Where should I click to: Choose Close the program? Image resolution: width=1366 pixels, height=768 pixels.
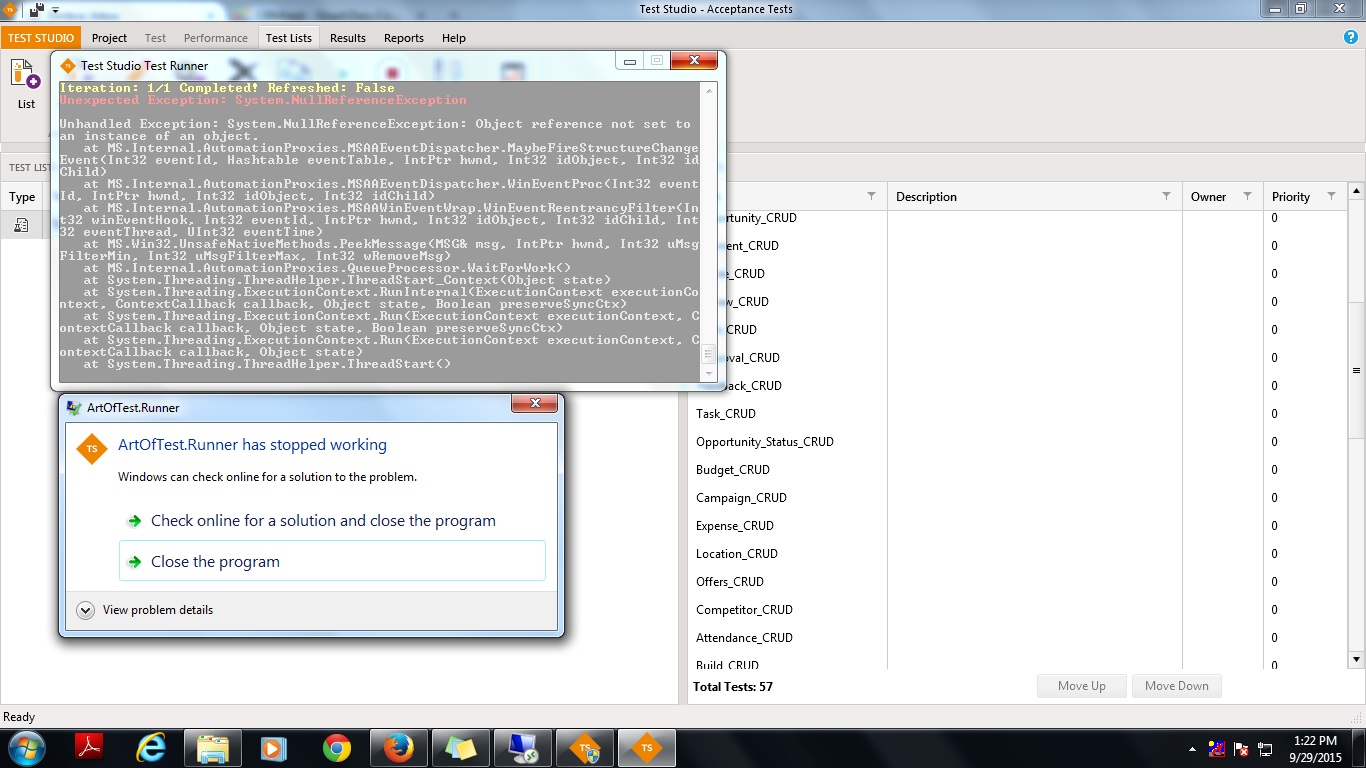click(332, 561)
